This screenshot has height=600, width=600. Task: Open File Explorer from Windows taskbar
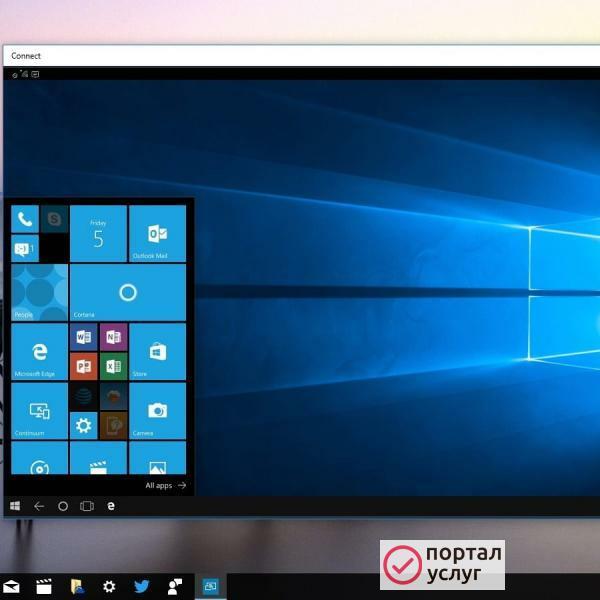[x=77, y=587]
